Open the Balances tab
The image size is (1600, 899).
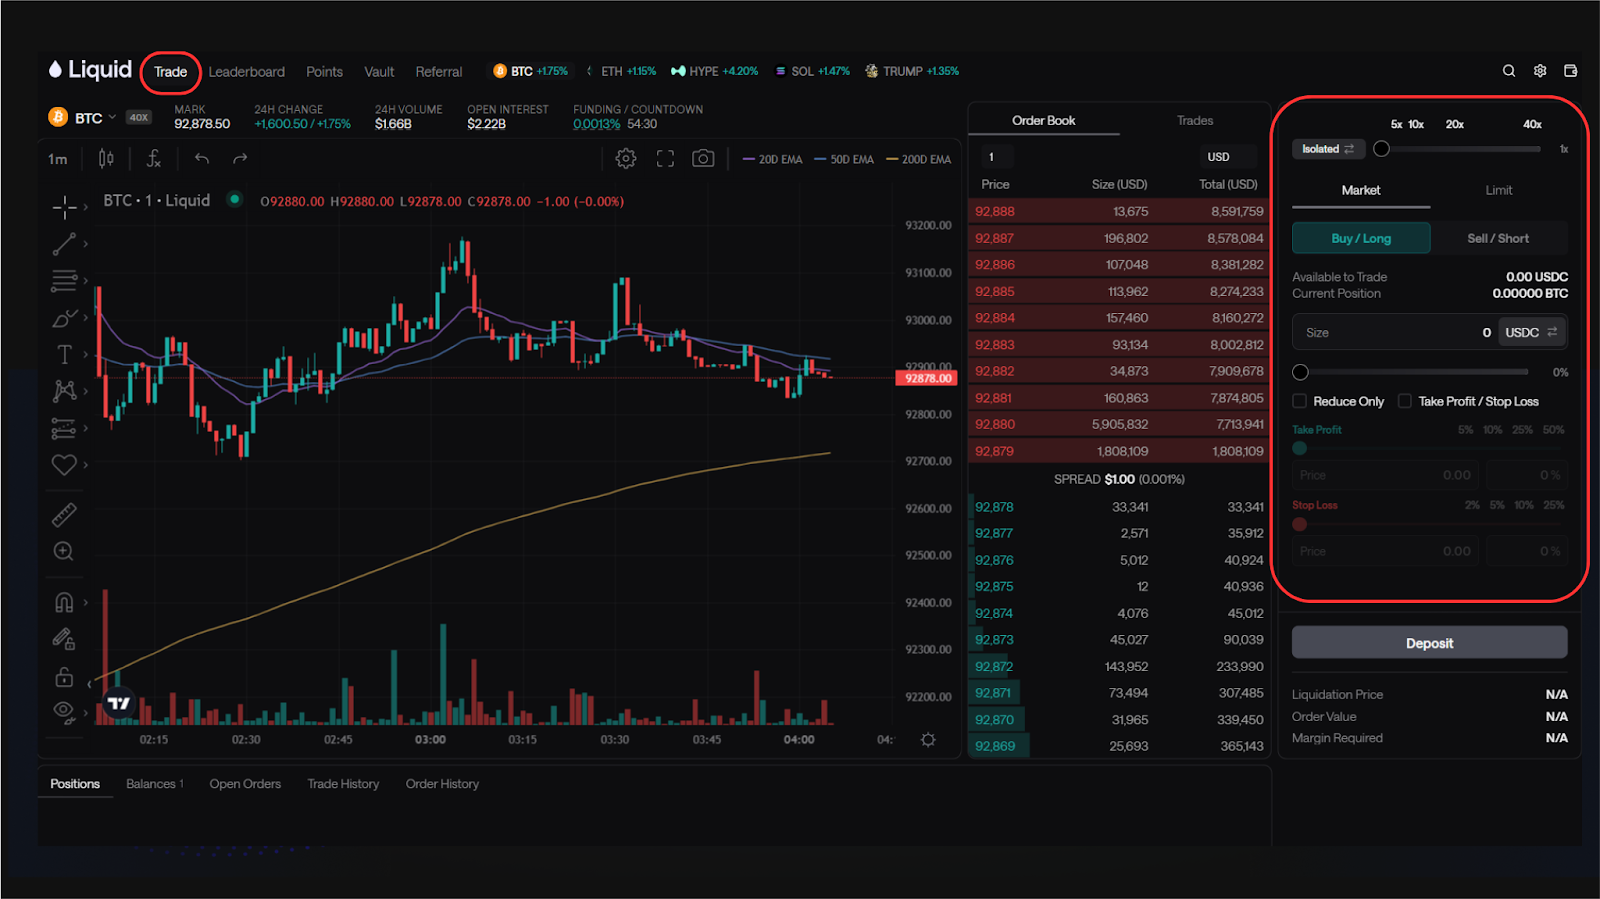[154, 784]
